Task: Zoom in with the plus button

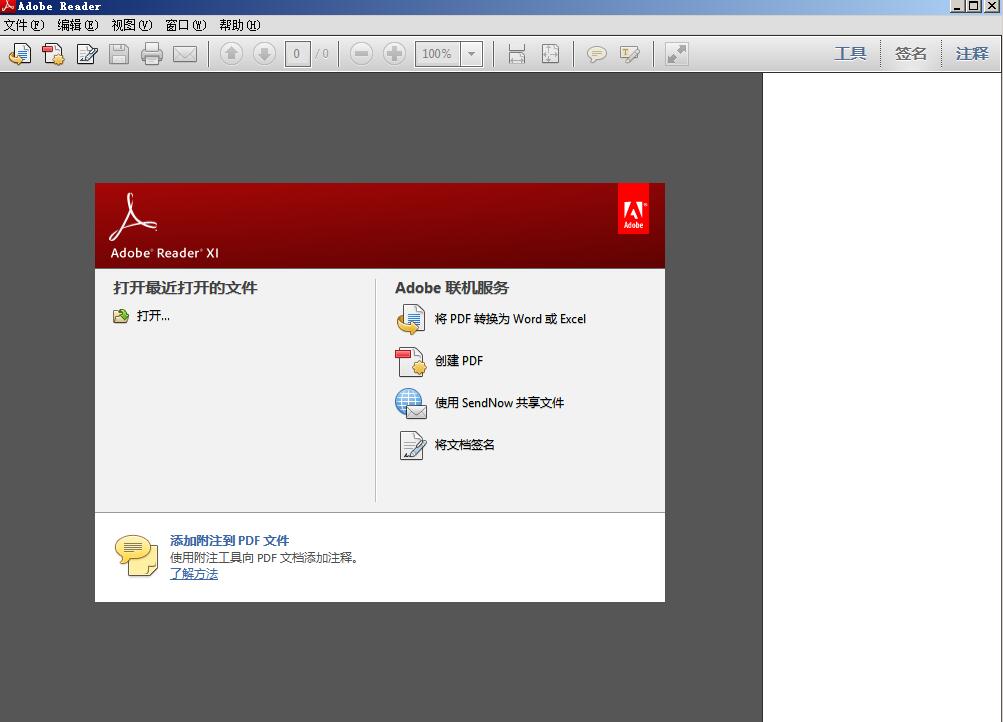Action: tap(394, 54)
